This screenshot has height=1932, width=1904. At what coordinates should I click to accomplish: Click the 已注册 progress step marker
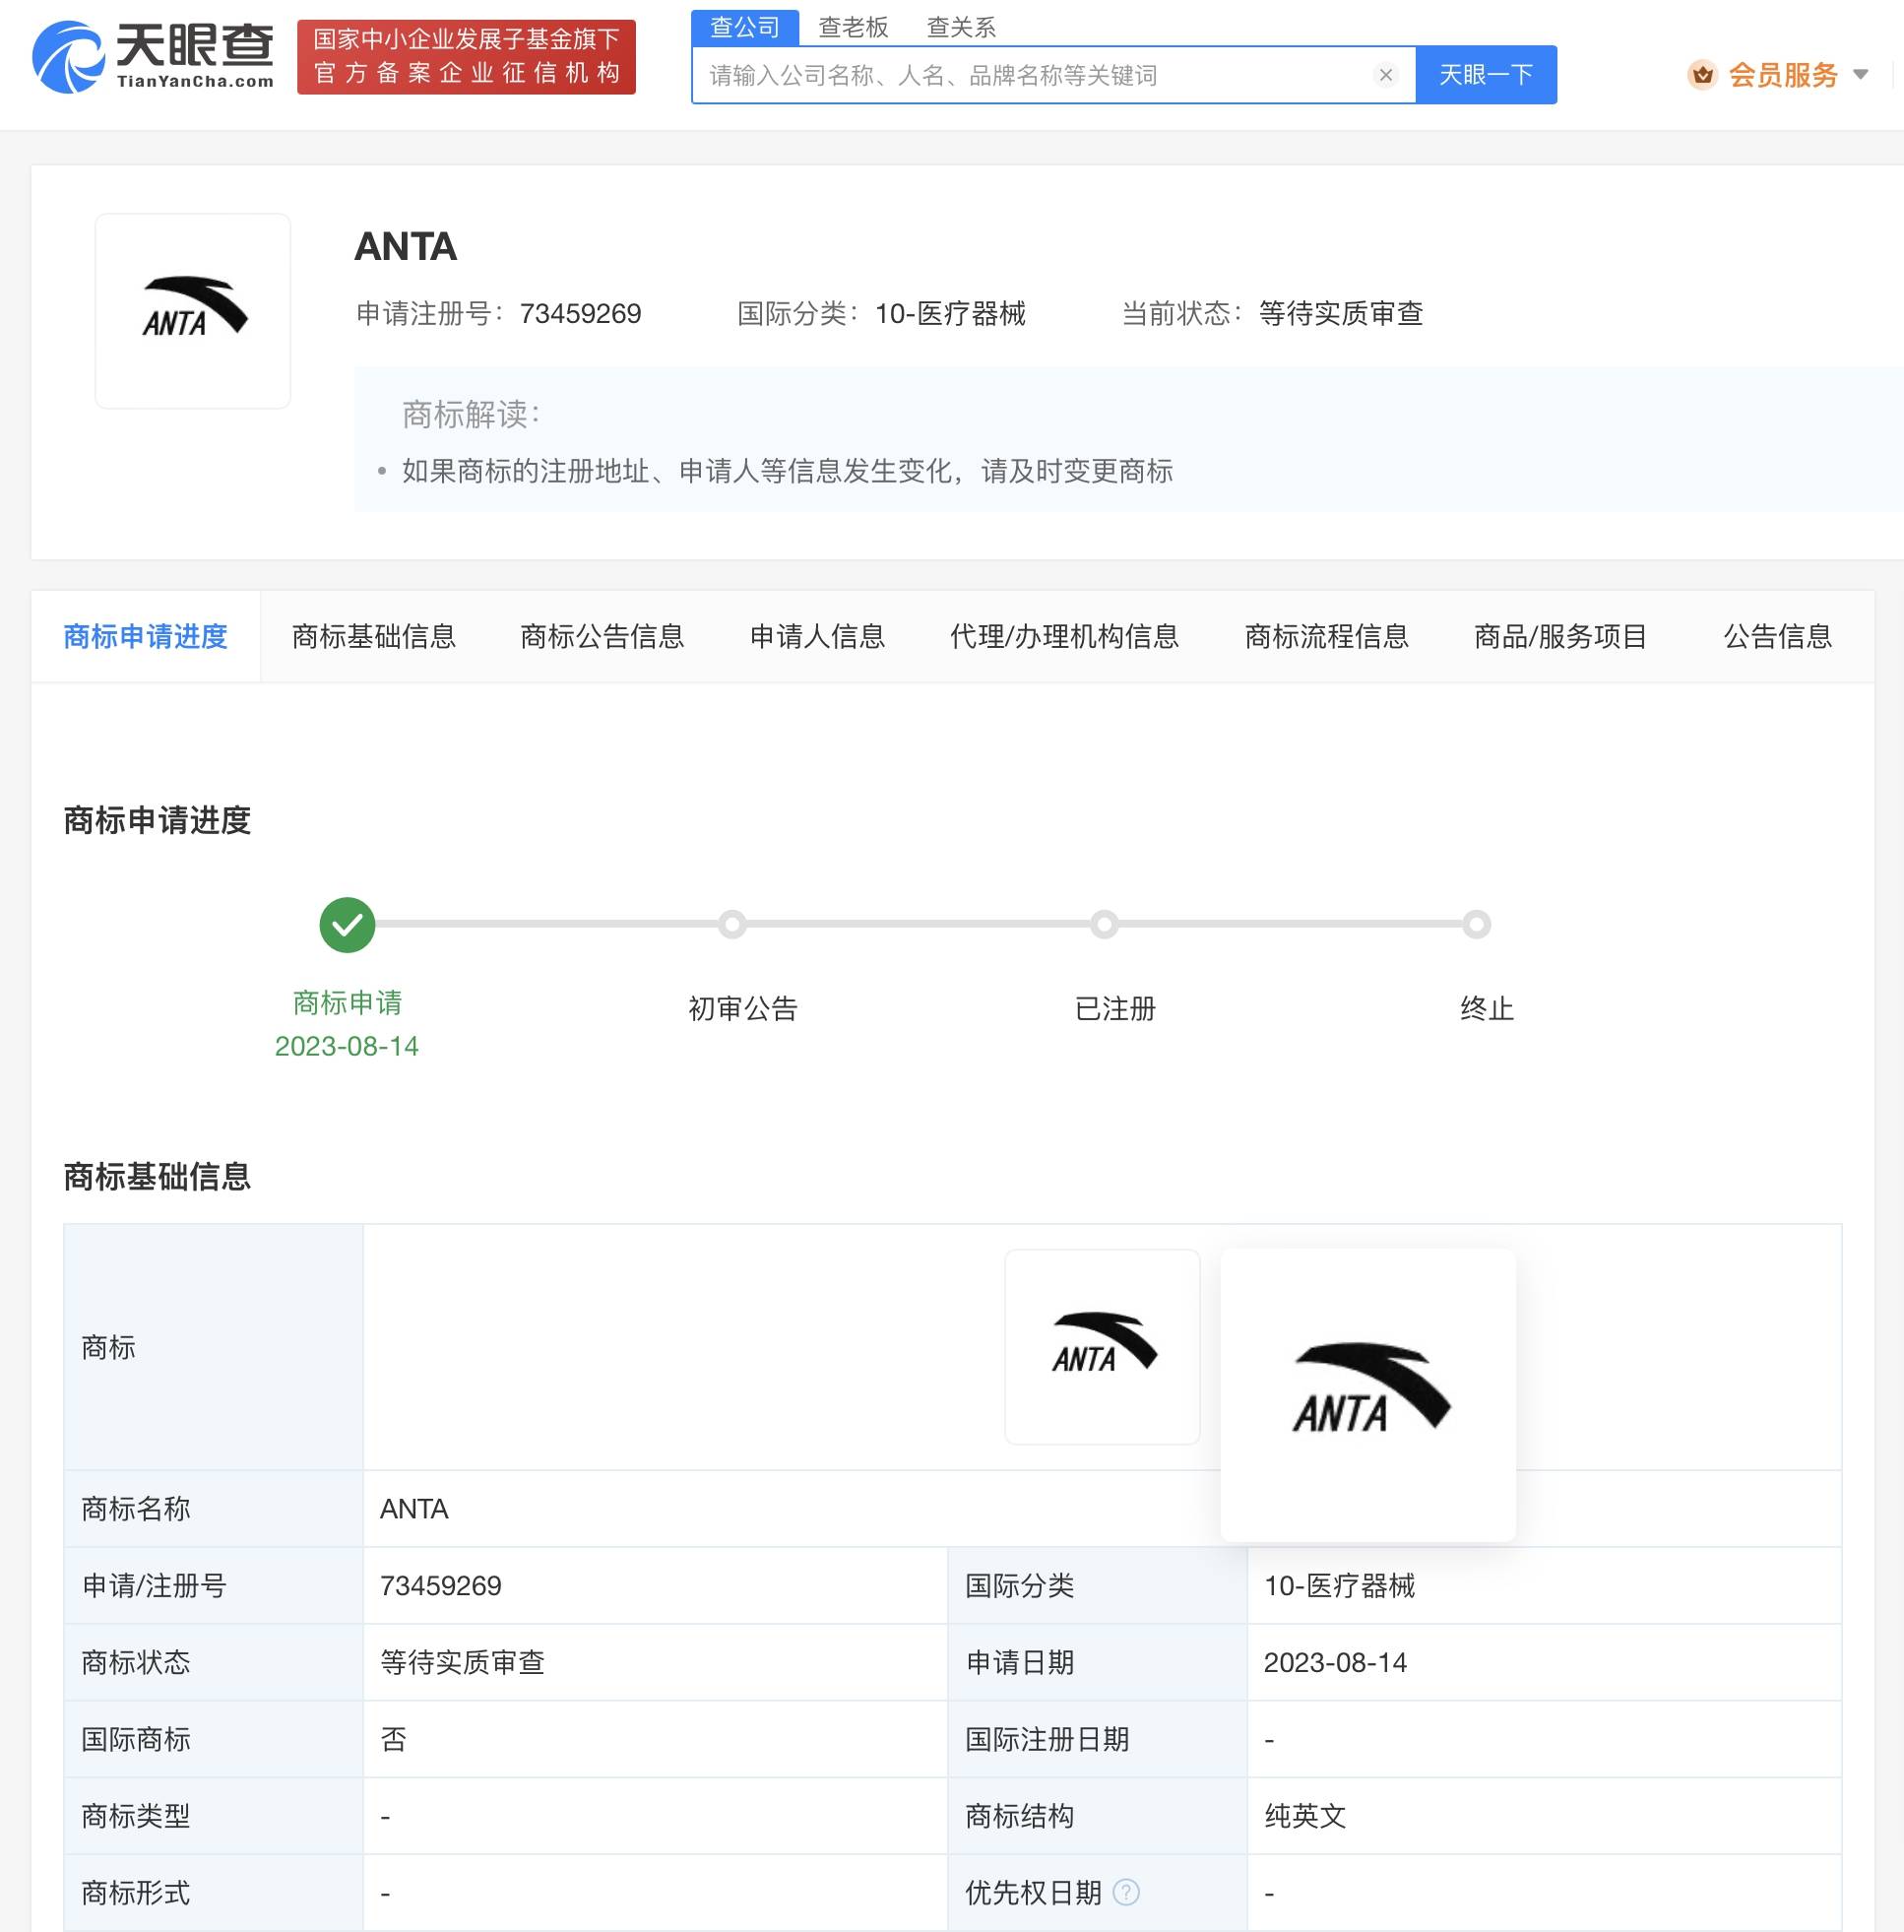(1104, 925)
